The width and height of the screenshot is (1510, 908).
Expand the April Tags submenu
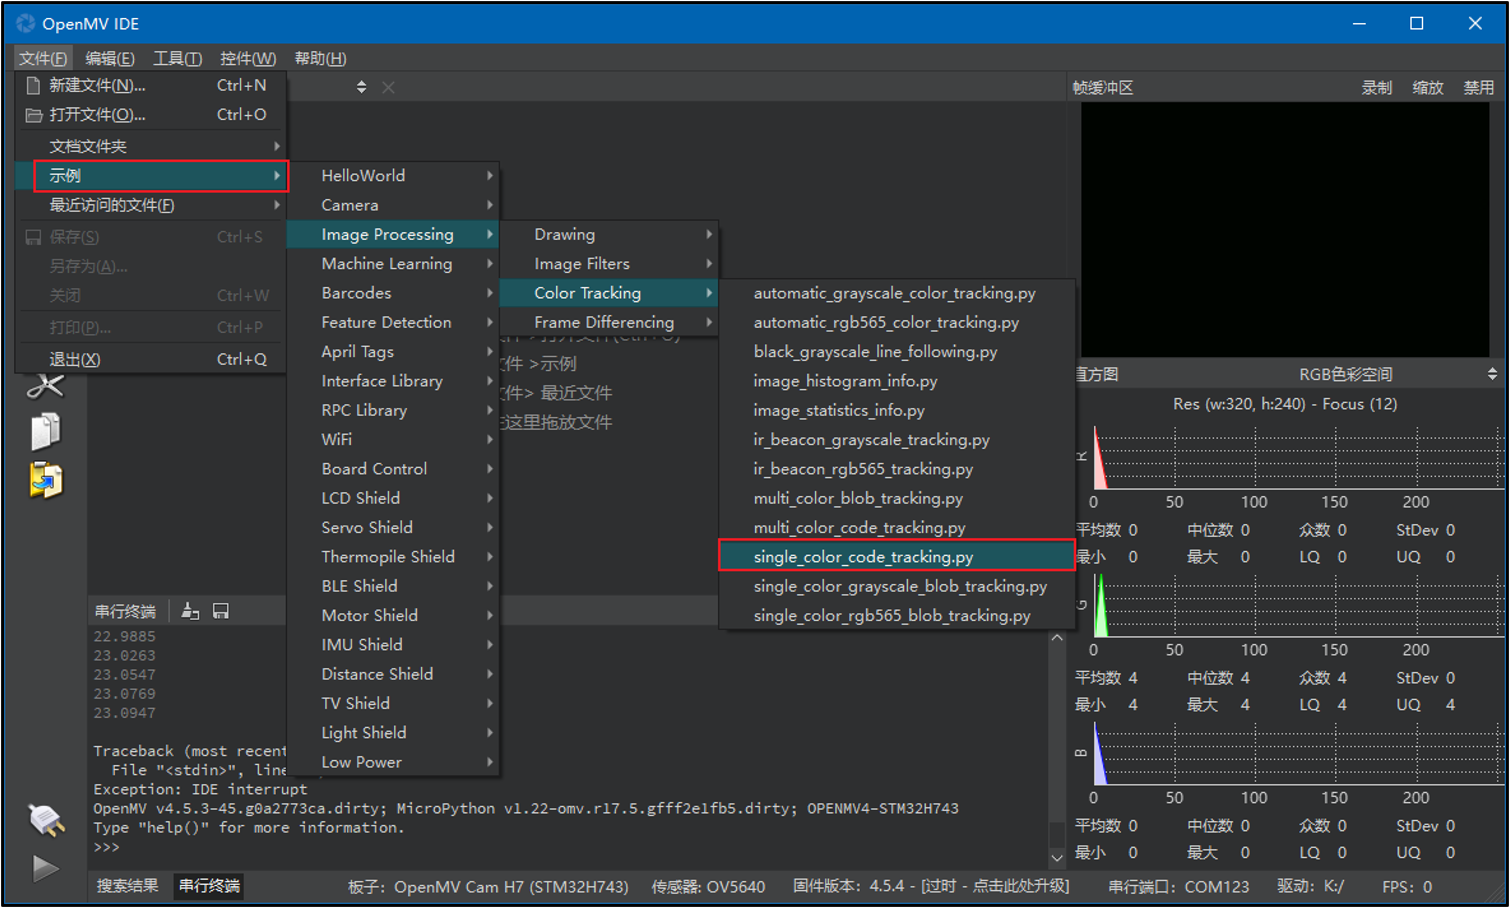393,352
